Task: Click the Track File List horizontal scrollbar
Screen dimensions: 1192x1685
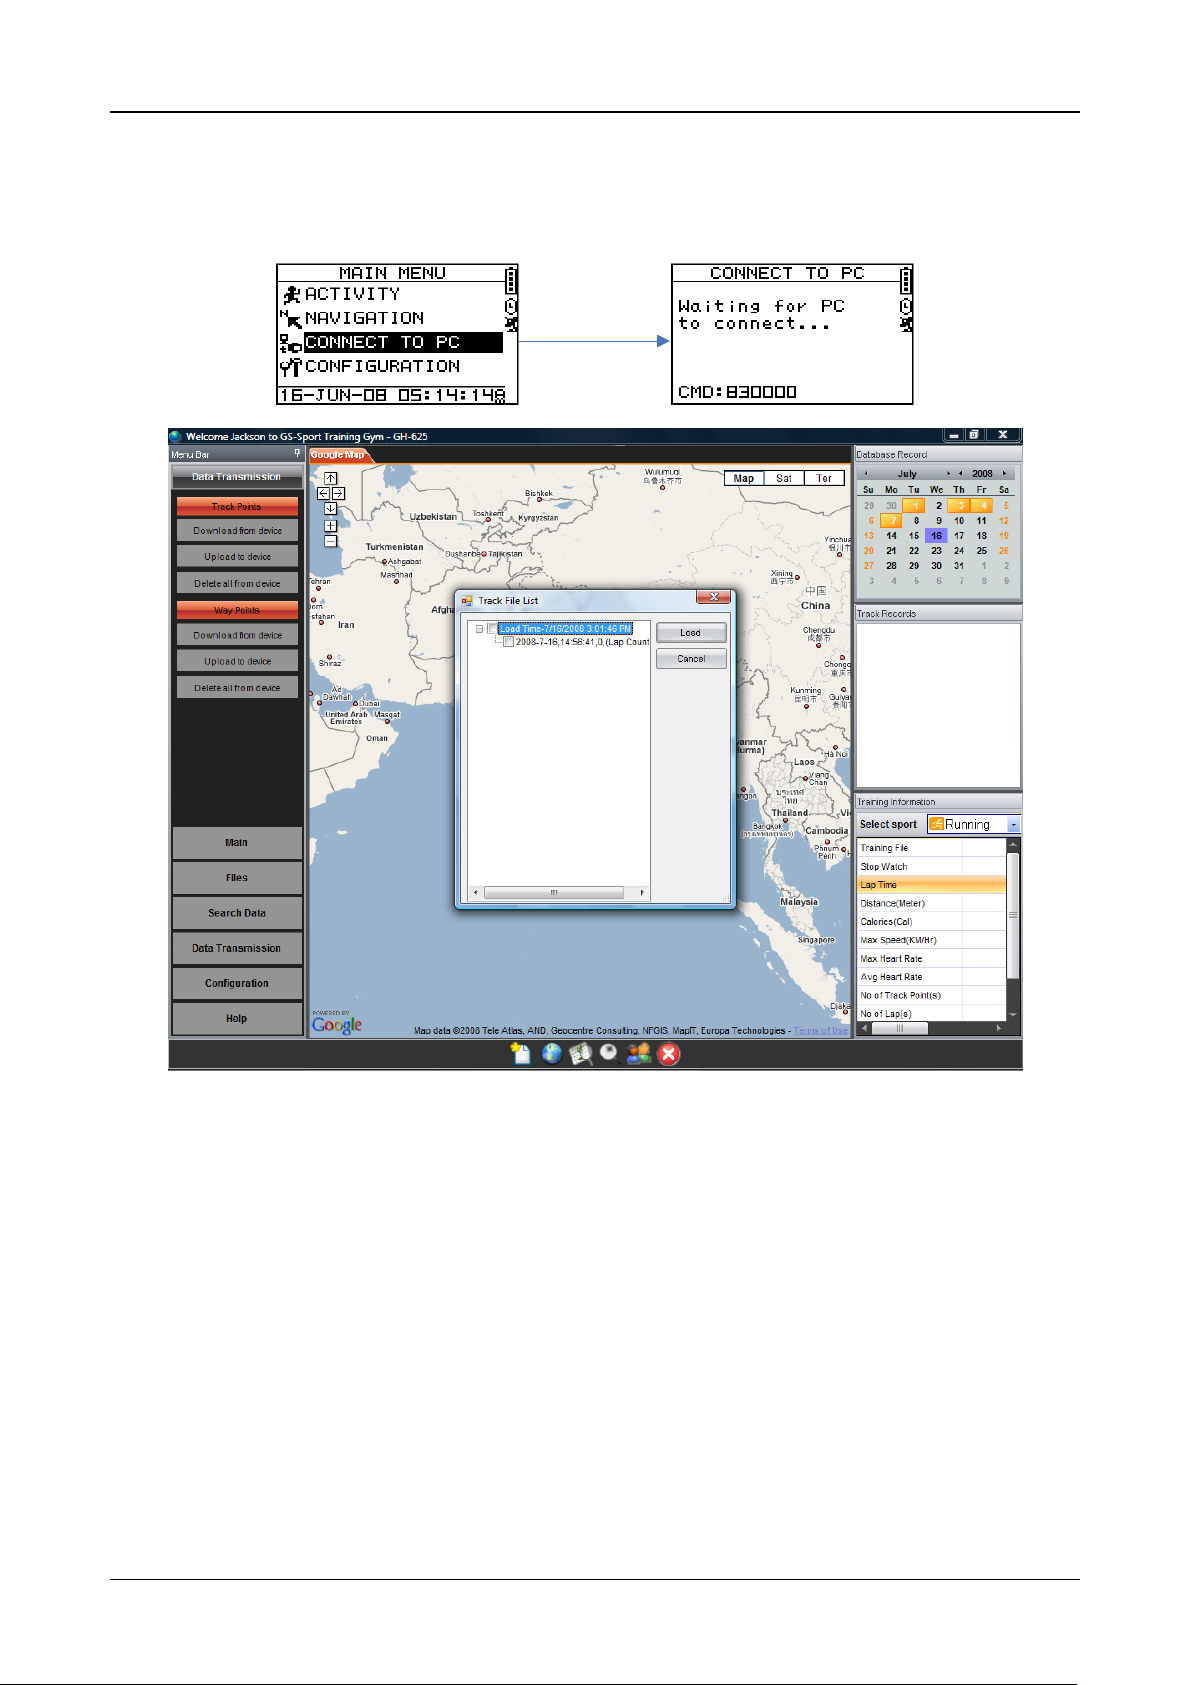Action: pyautogui.click(x=554, y=893)
